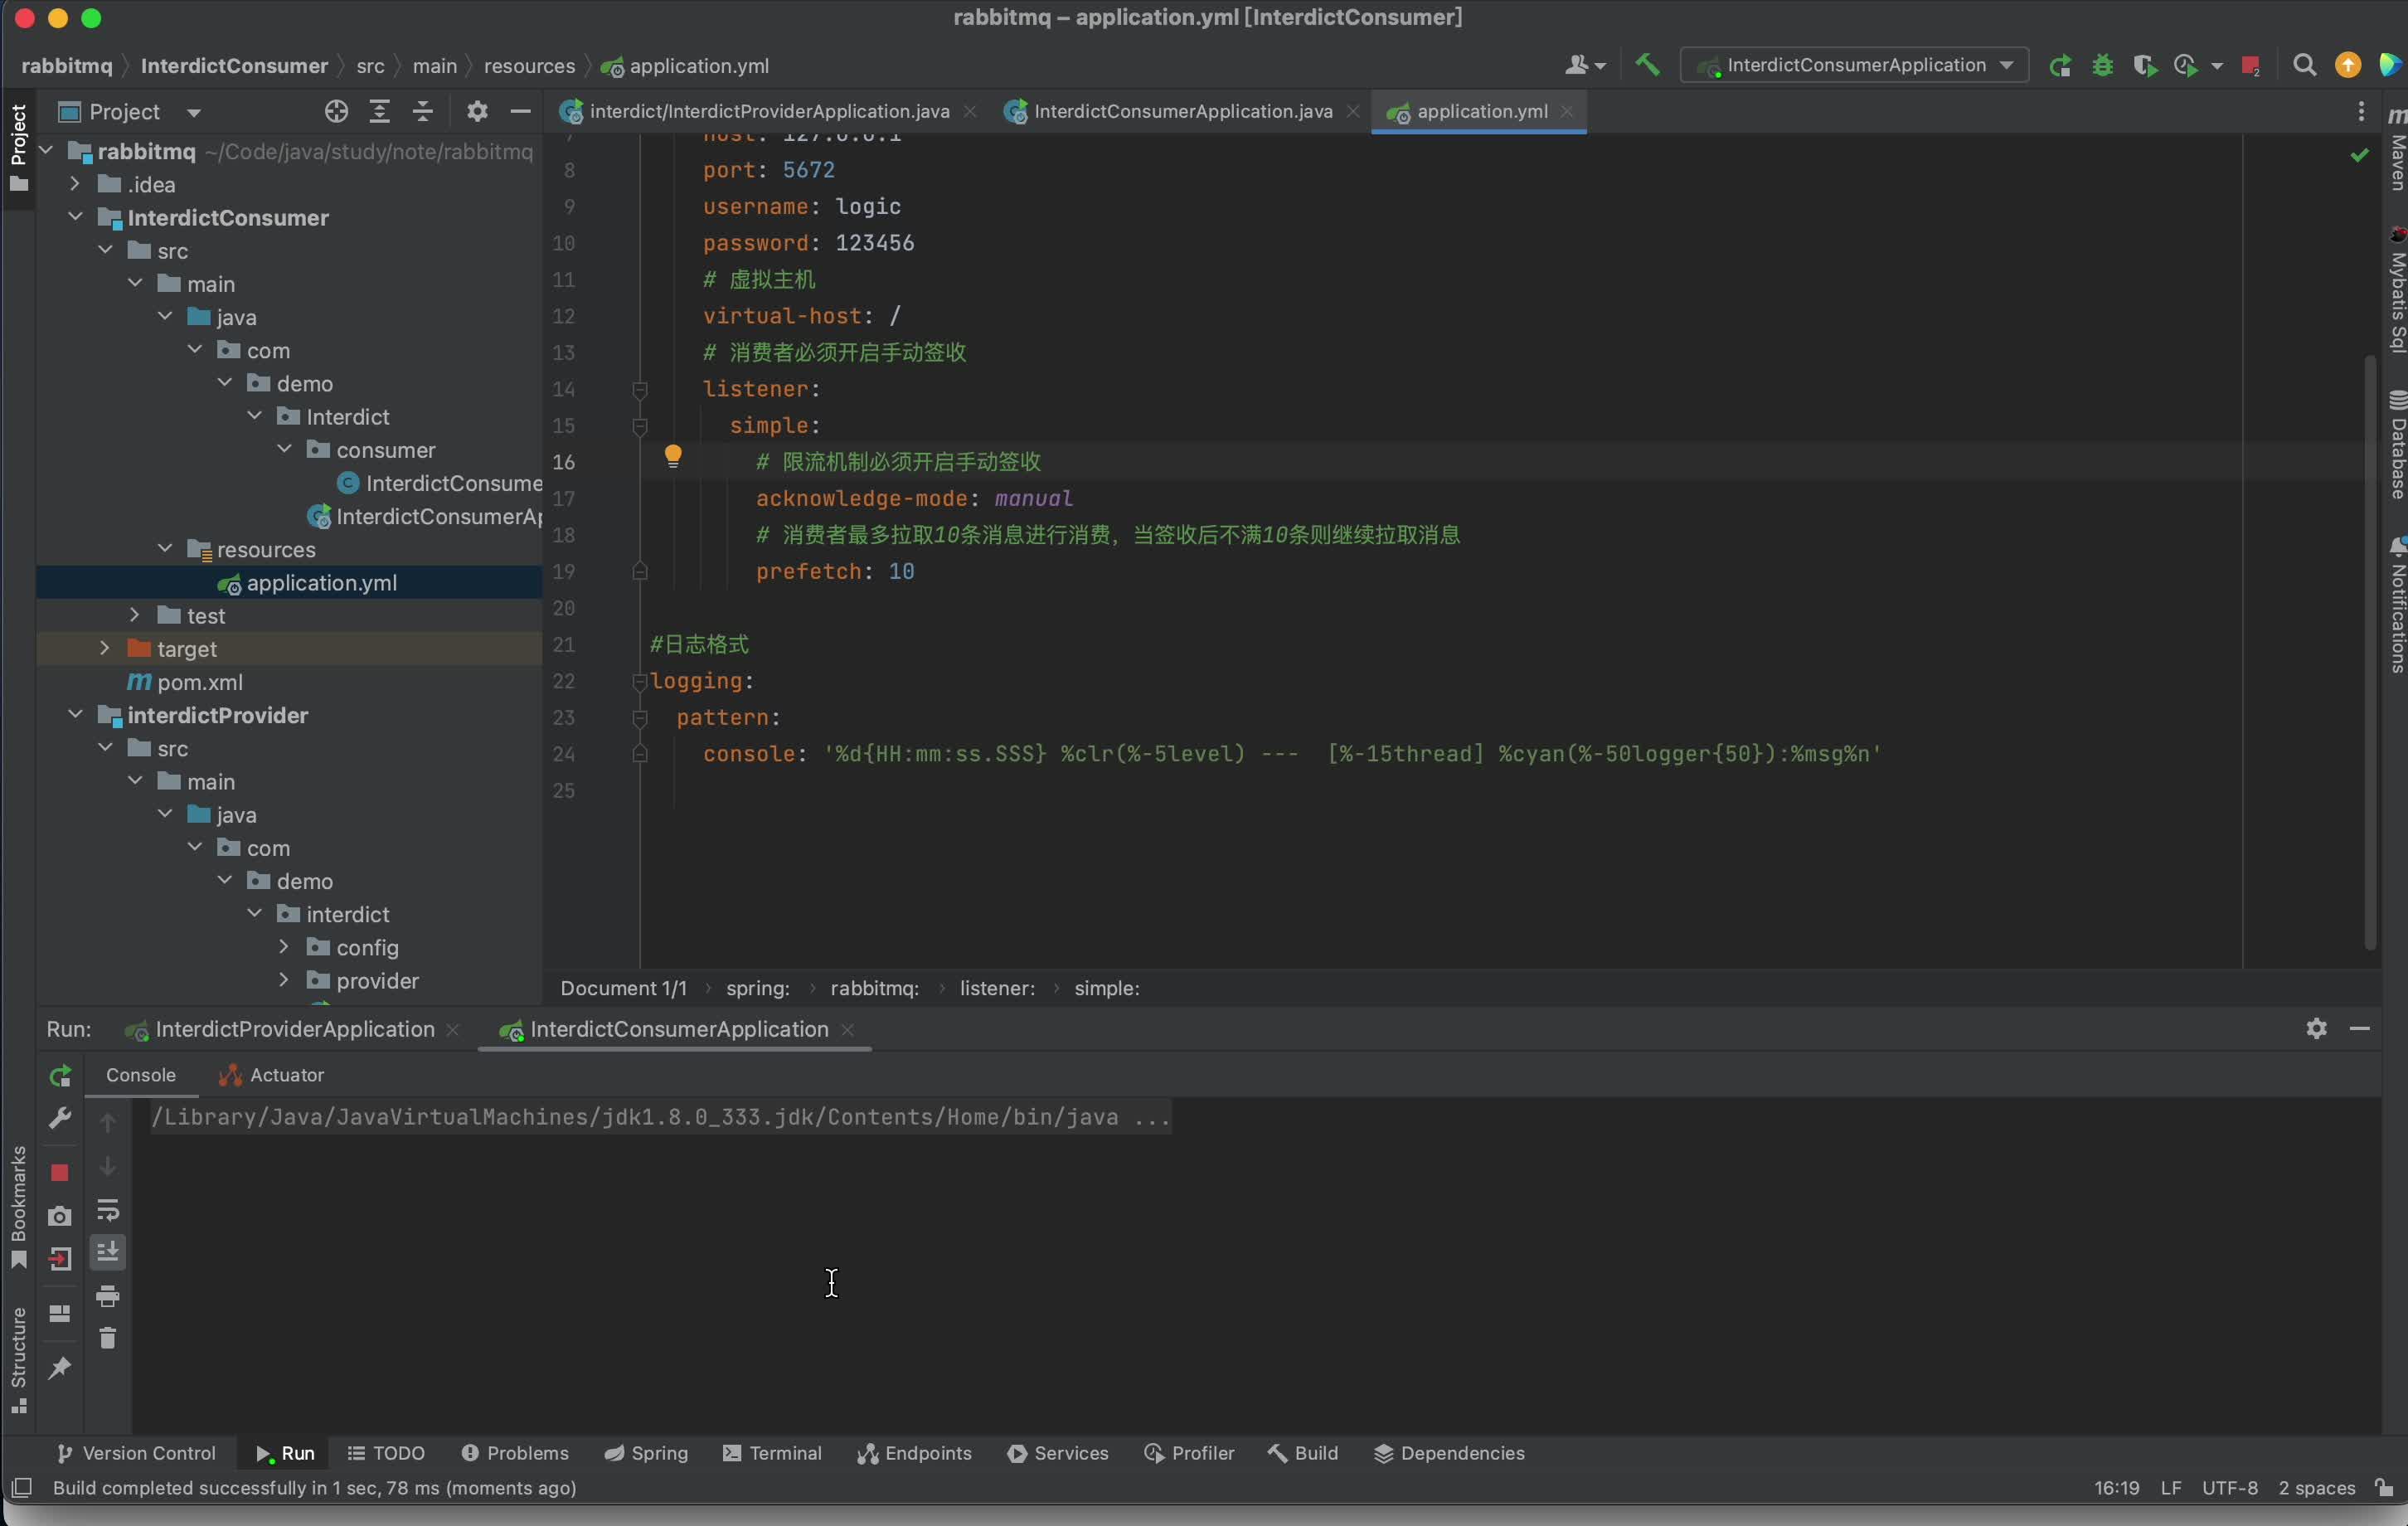Open InterdictConsumerApplication run configuration dropdown
The height and width of the screenshot is (1526, 2408).
click(x=1854, y=66)
